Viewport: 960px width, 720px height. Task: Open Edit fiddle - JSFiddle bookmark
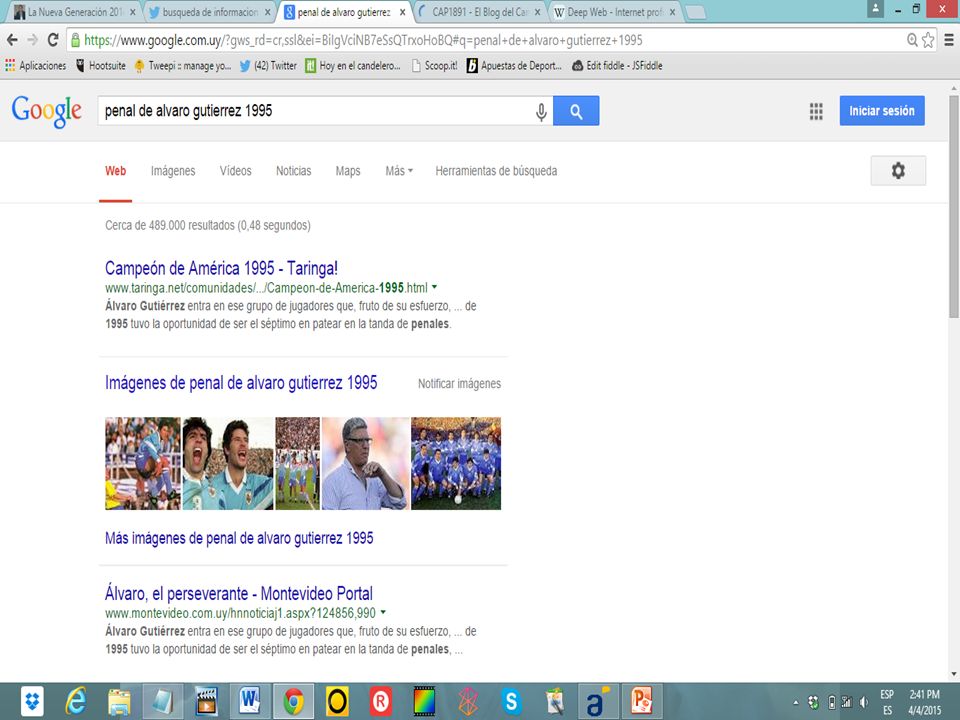[617, 66]
